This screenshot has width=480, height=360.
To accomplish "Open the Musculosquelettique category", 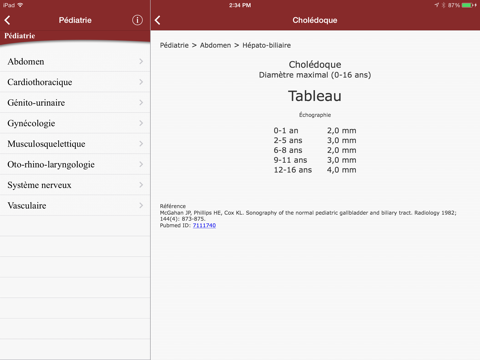I will click(x=75, y=144).
